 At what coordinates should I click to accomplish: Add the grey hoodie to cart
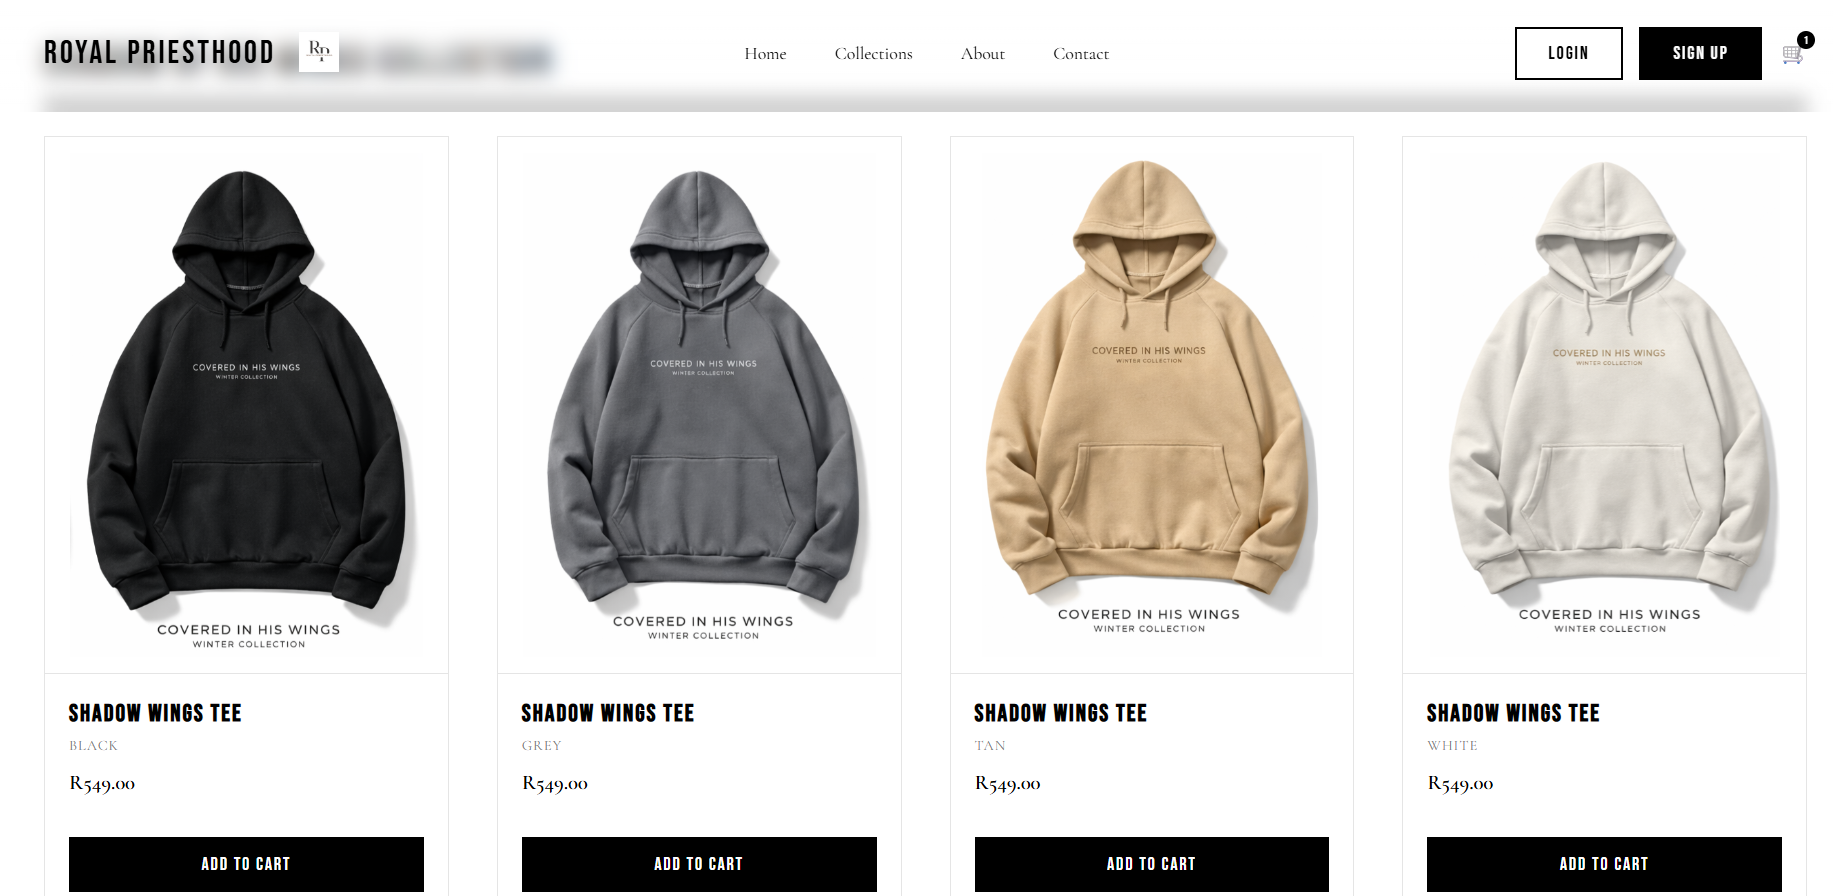tap(699, 864)
